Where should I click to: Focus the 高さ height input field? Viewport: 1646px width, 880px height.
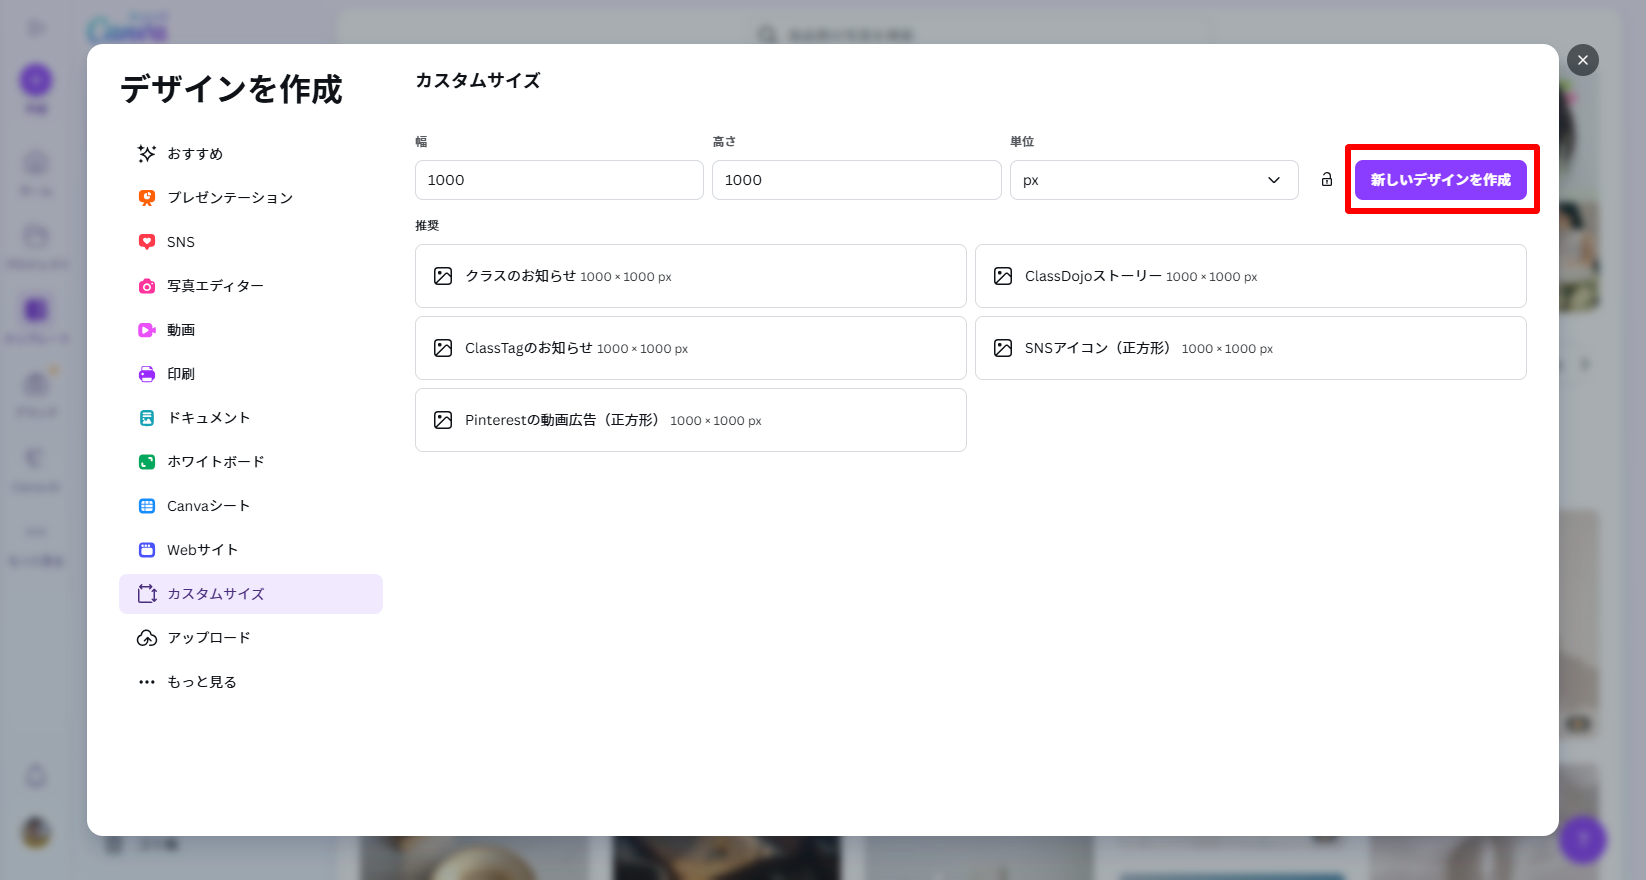click(x=856, y=180)
